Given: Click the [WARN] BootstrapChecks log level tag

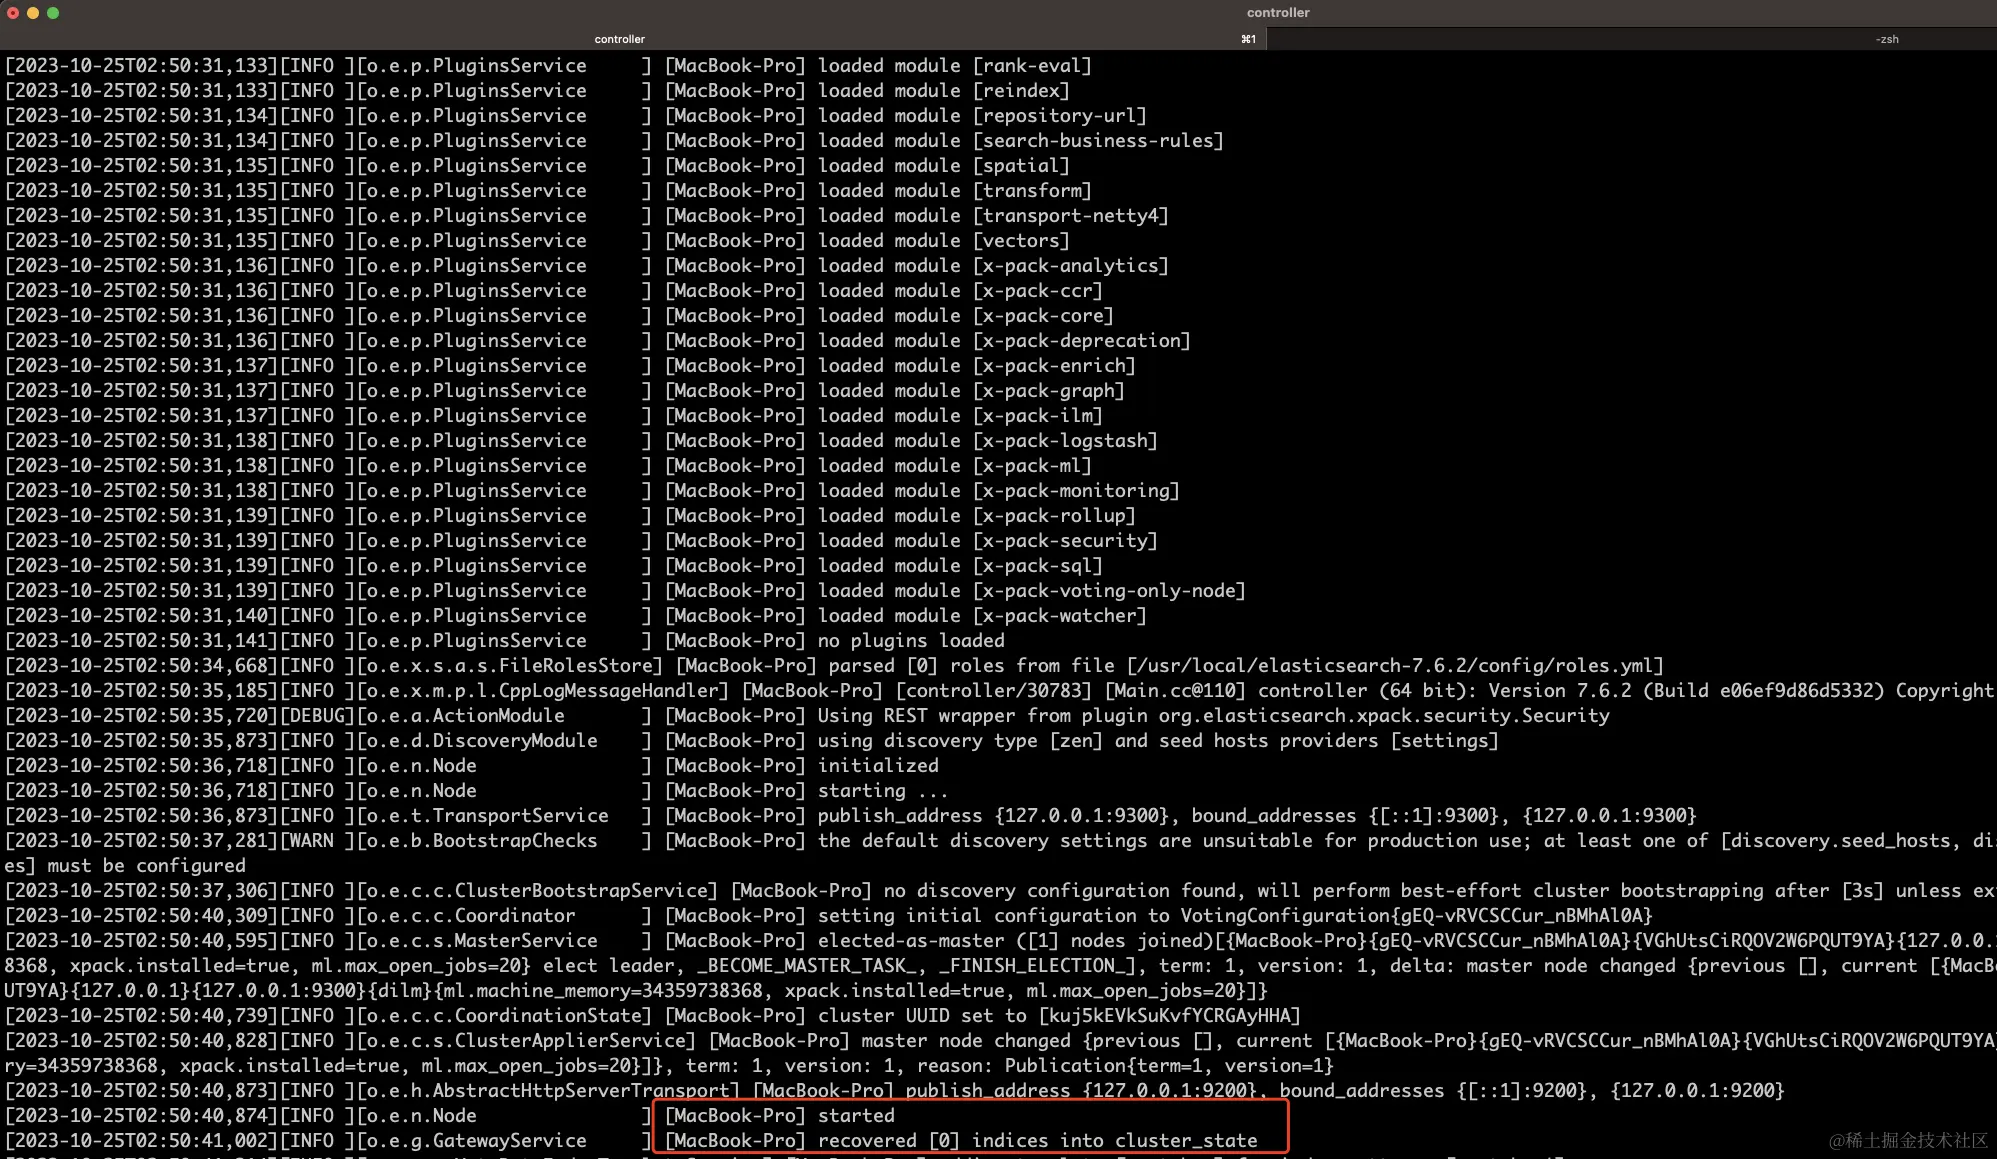Looking at the screenshot, I should coord(318,841).
